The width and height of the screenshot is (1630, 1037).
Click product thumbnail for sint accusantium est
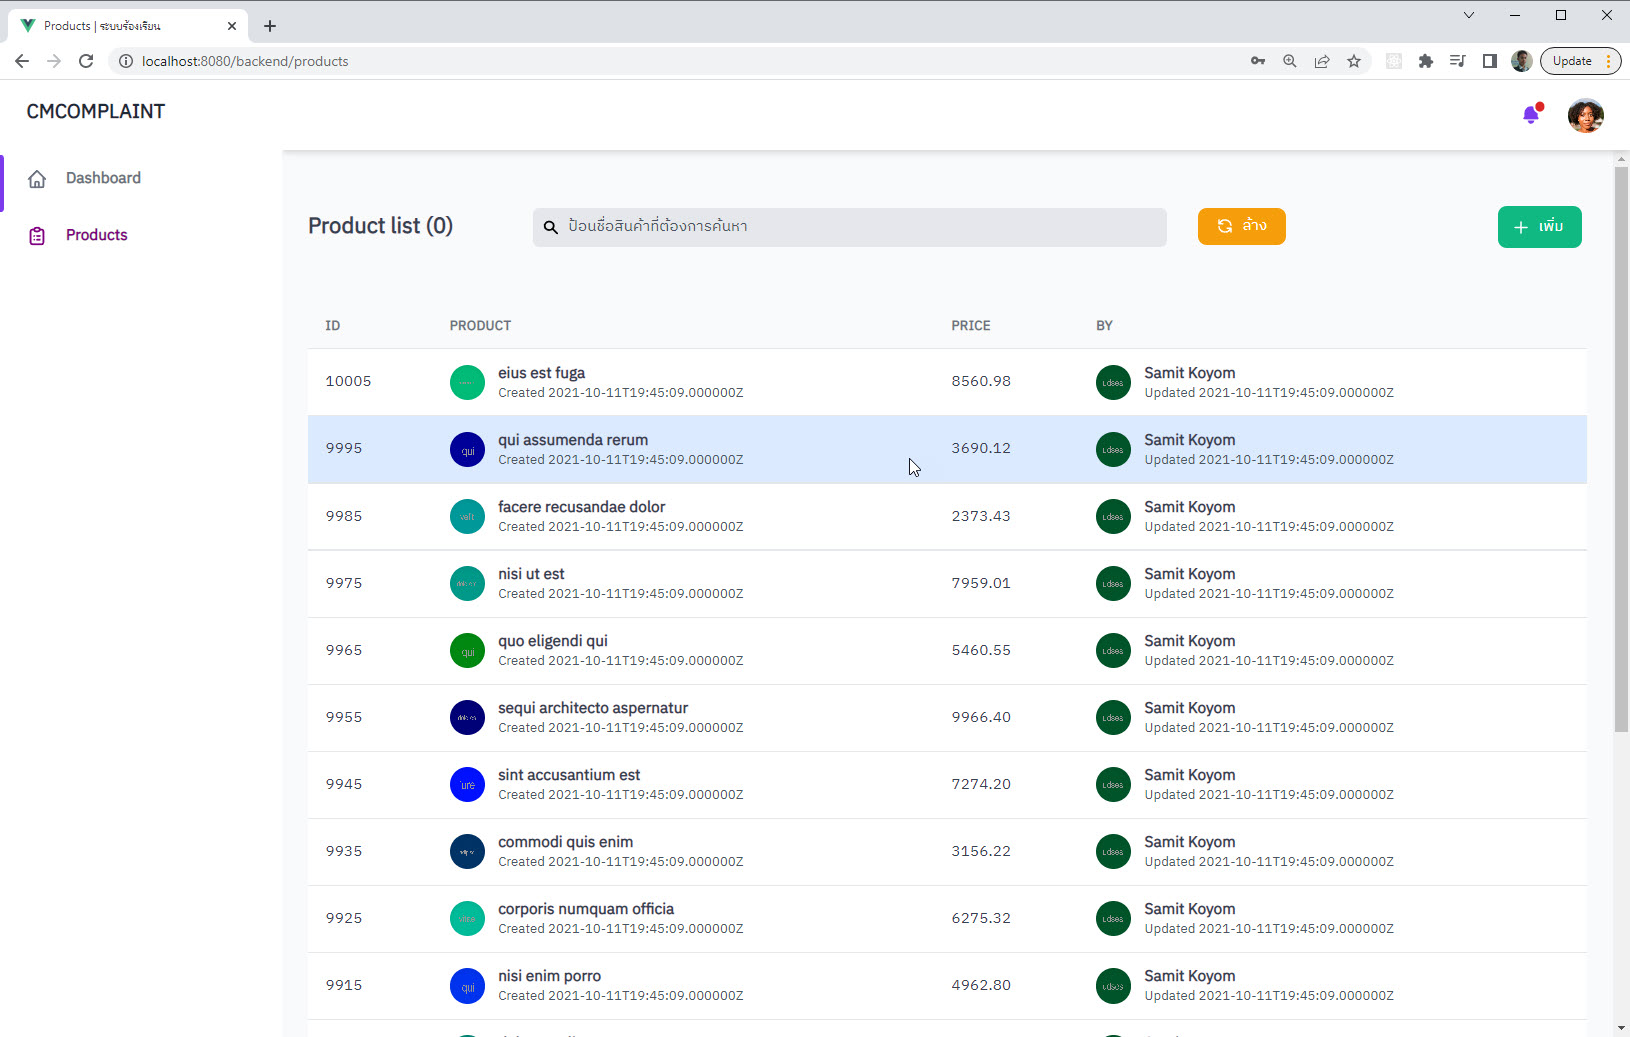click(467, 784)
